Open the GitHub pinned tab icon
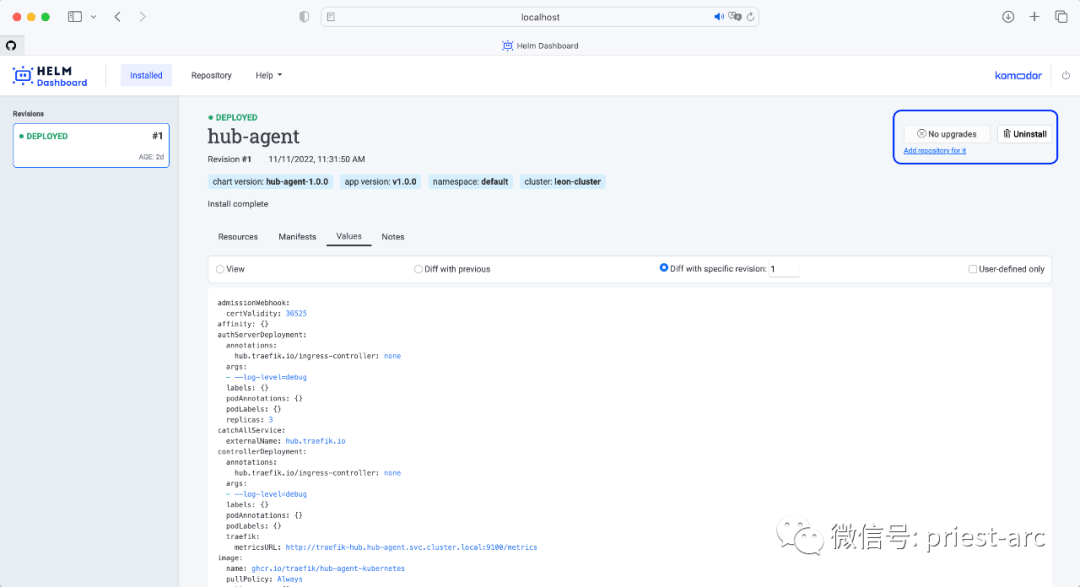1080x587 pixels. pyautogui.click(x=11, y=45)
